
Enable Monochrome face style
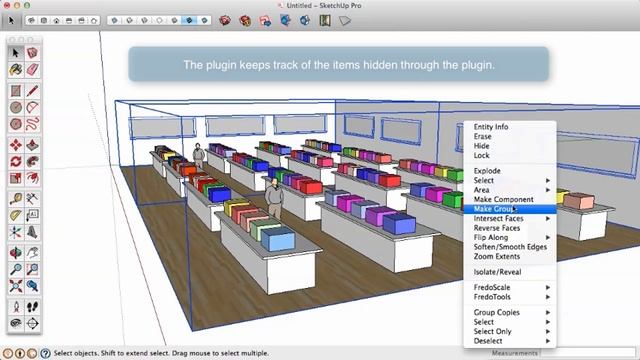[x=204, y=20]
